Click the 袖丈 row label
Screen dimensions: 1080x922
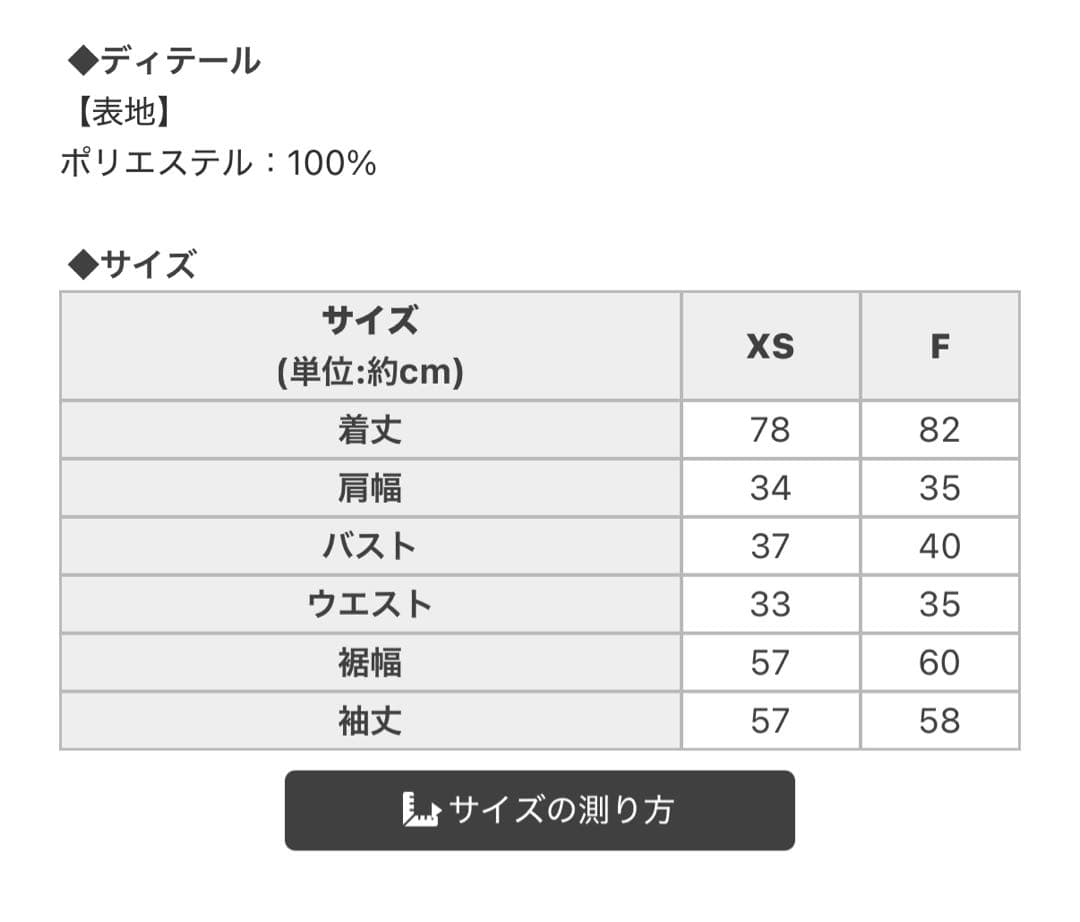pyautogui.click(x=370, y=720)
